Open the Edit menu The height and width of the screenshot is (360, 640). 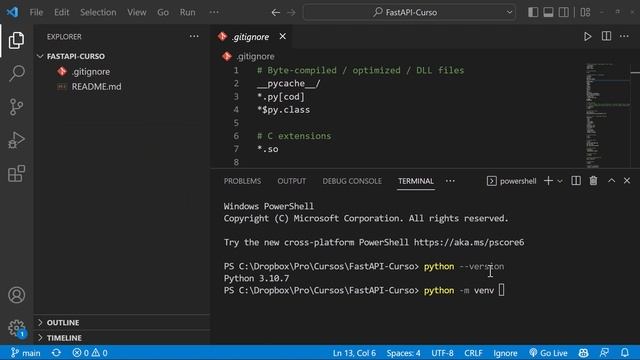(x=62, y=12)
